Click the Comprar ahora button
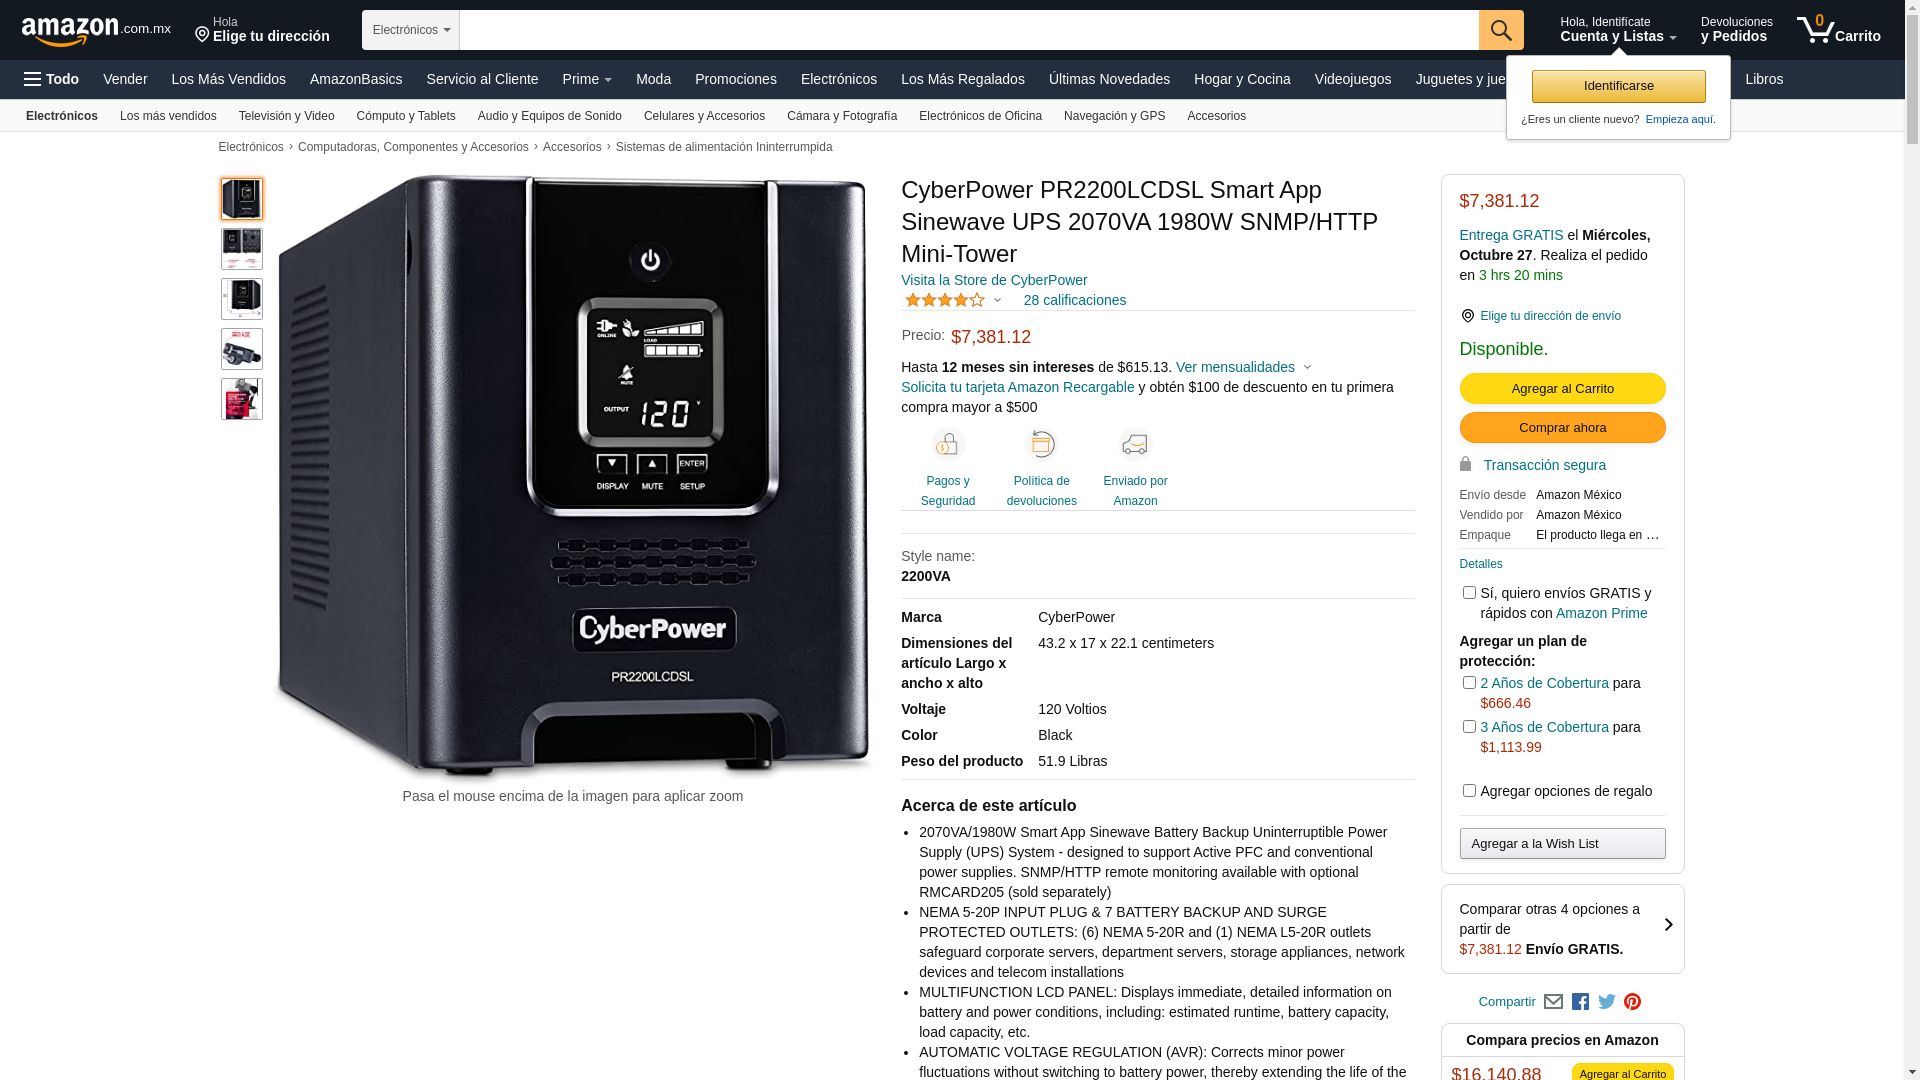1920x1080 pixels. (1562, 428)
